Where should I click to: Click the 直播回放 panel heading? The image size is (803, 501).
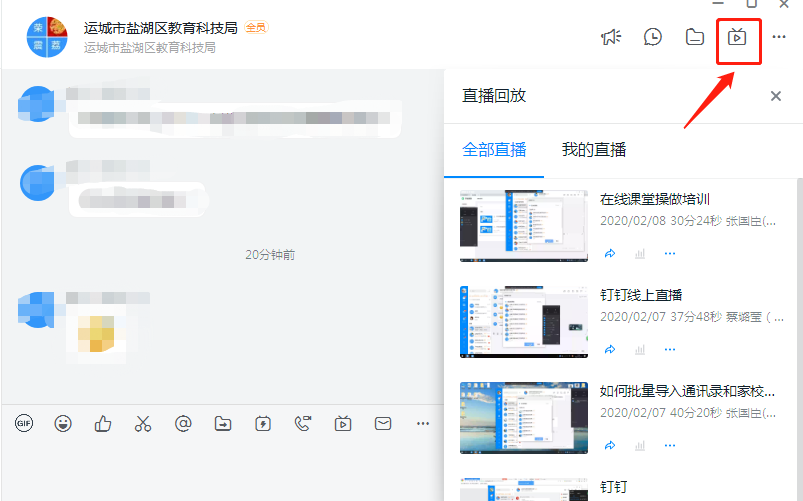tap(494, 96)
